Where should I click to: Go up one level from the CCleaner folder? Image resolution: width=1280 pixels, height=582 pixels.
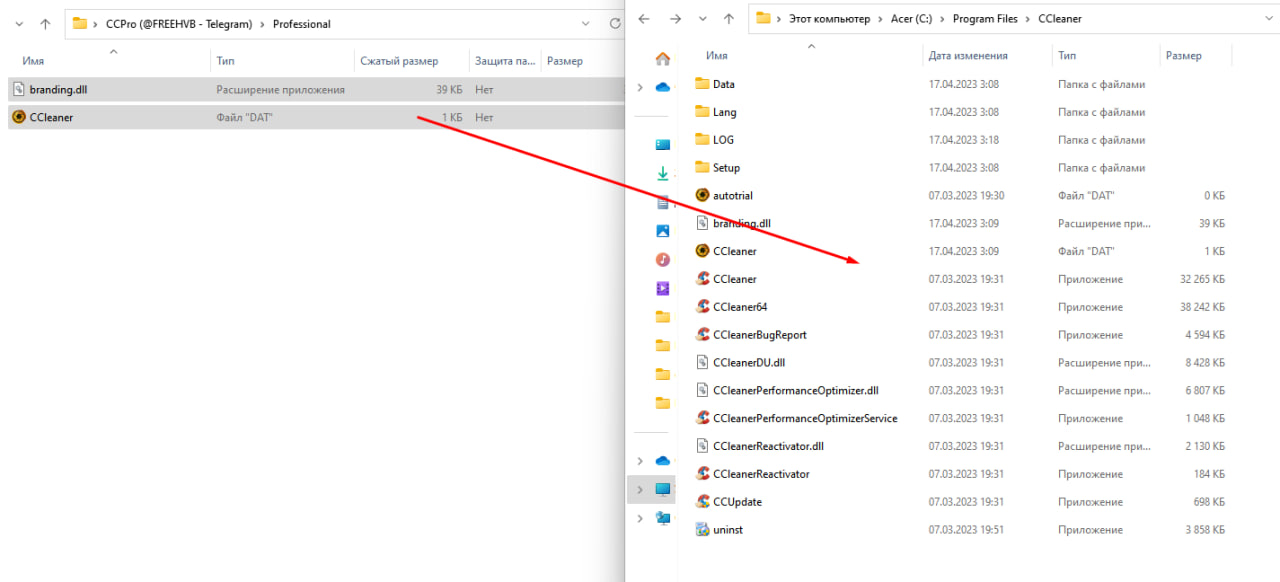tap(729, 19)
